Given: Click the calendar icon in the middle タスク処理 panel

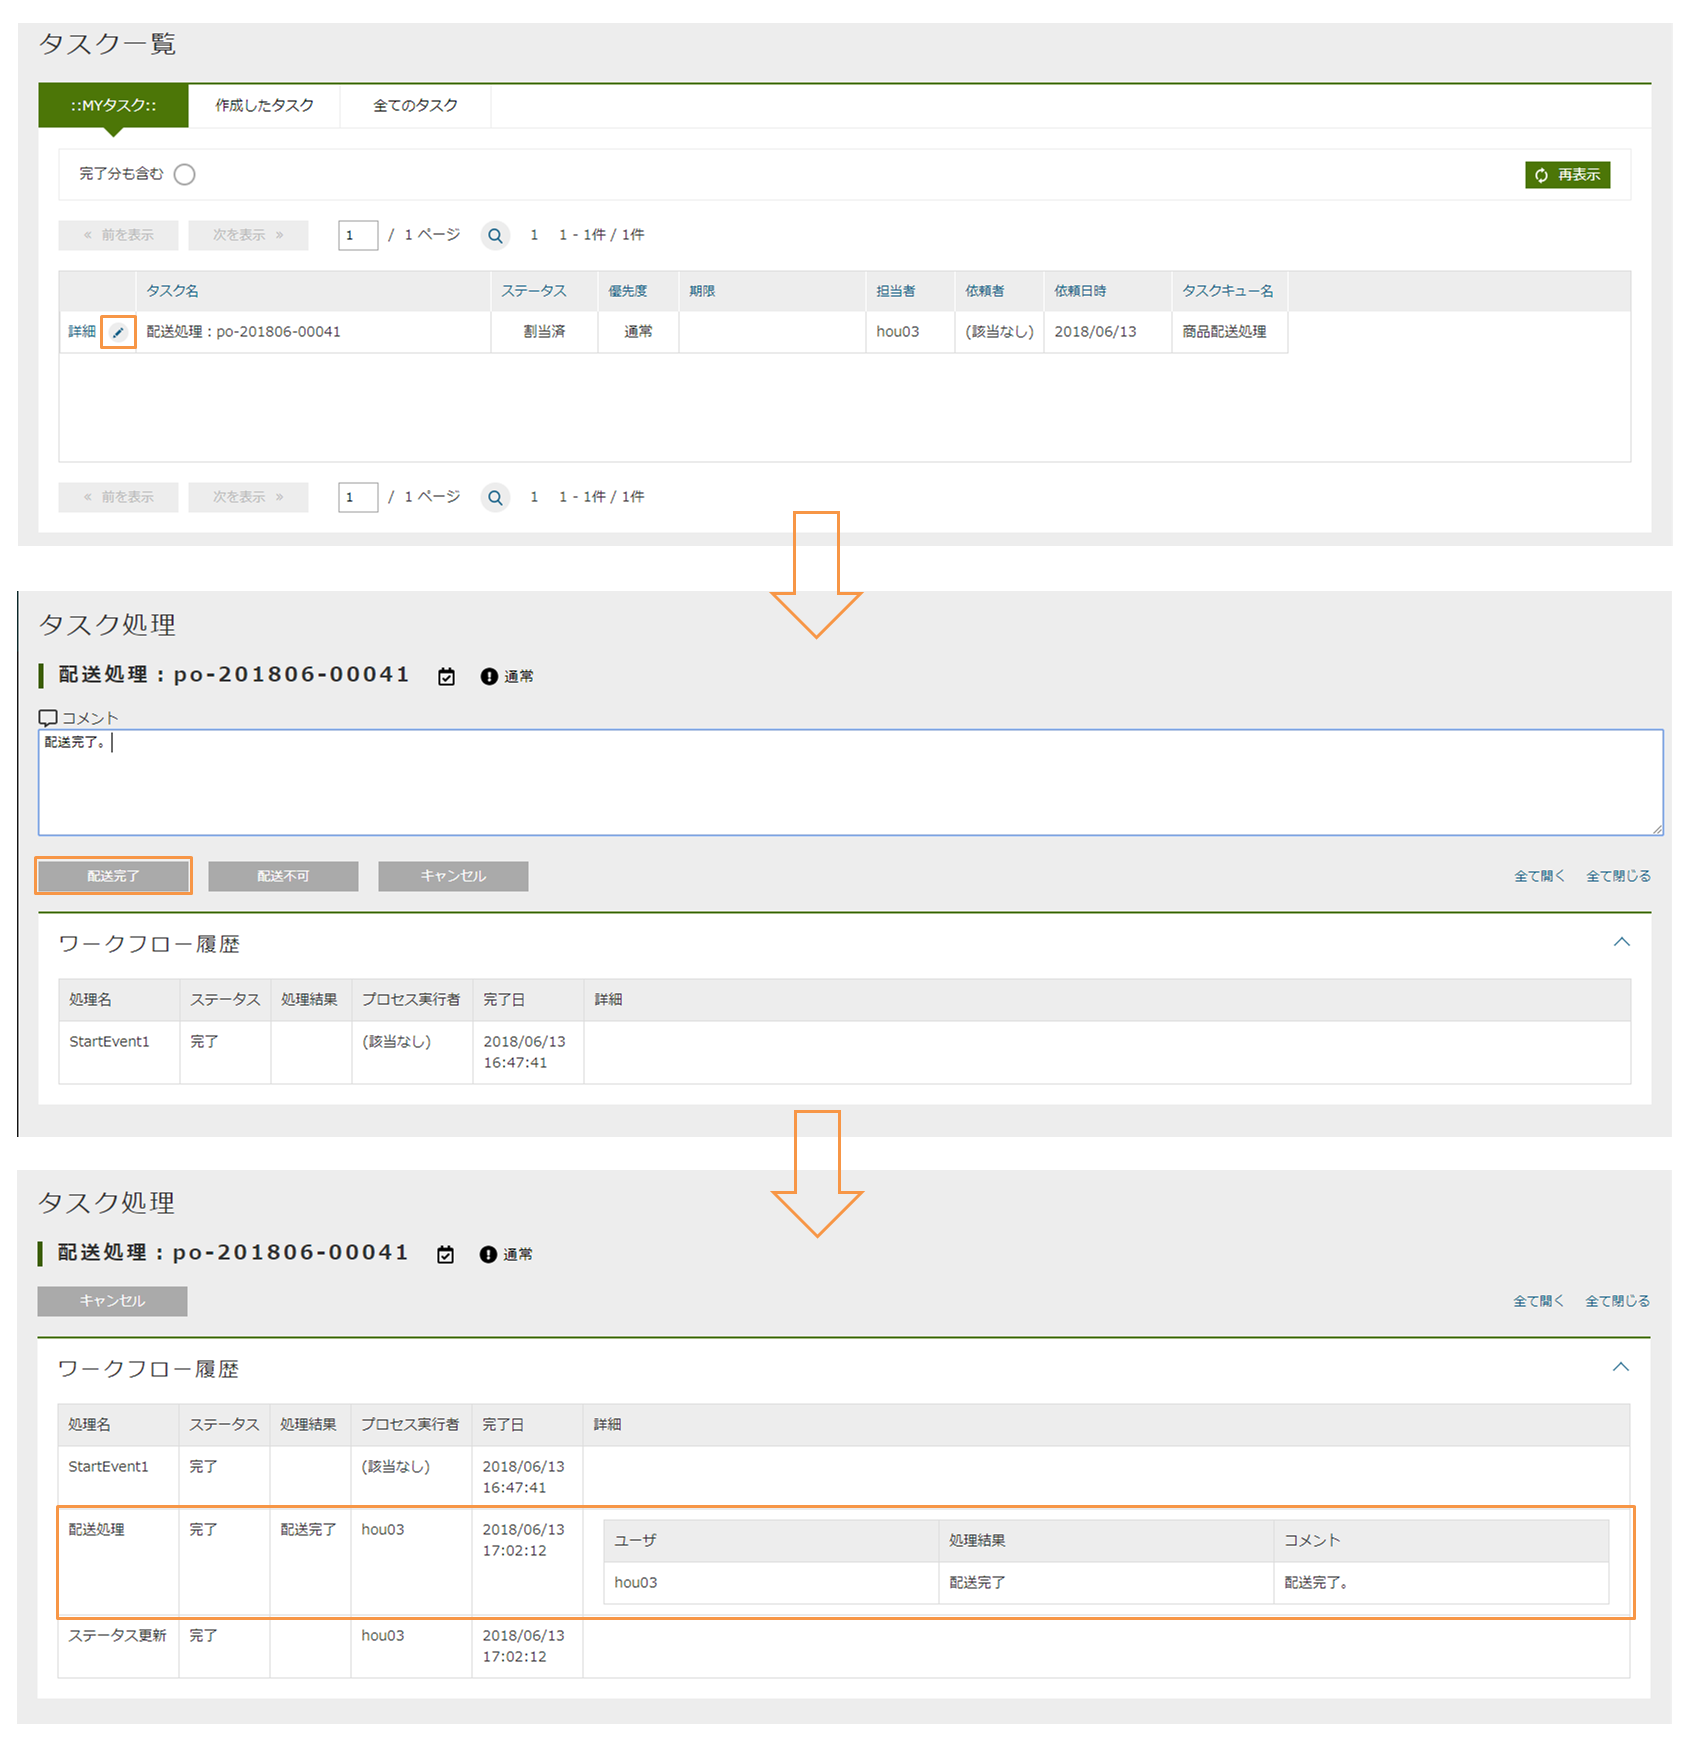Looking at the screenshot, I should click(446, 677).
